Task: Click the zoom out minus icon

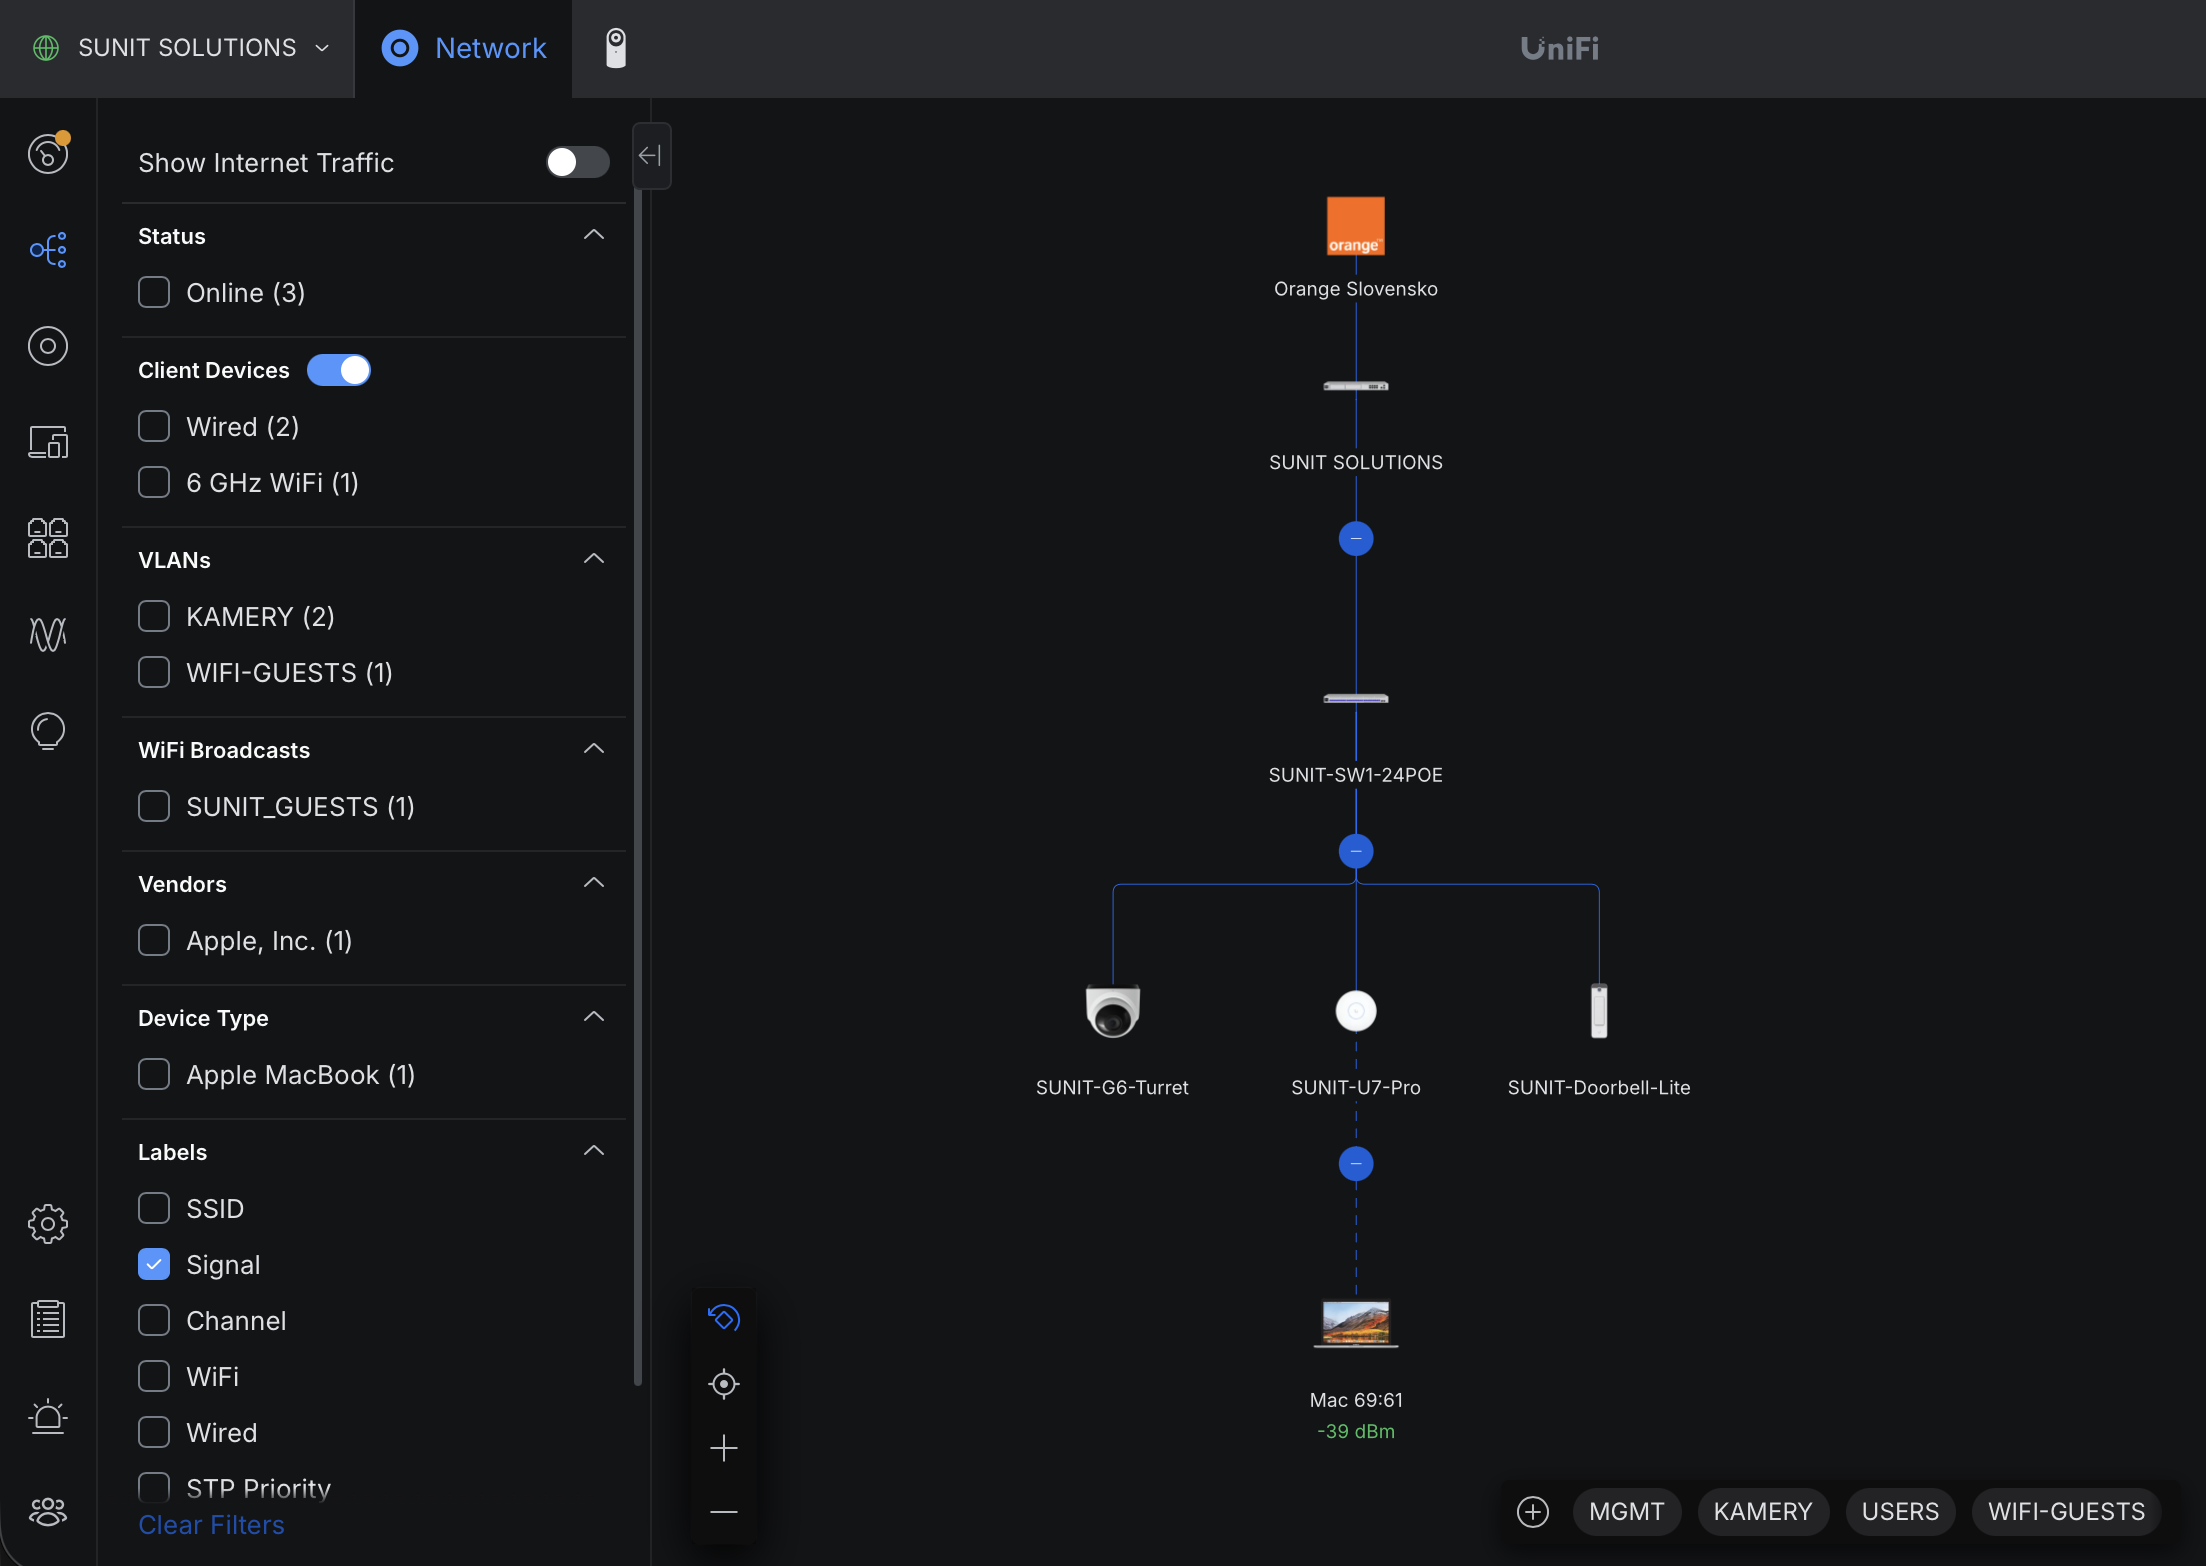Action: coord(723,1512)
